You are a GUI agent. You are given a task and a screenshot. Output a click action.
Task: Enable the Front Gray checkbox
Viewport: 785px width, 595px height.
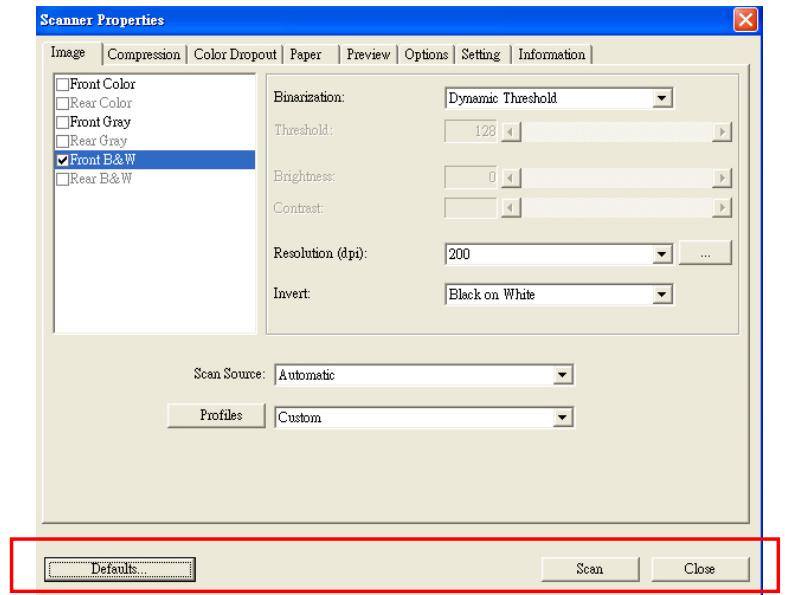click(x=63, y=122)
